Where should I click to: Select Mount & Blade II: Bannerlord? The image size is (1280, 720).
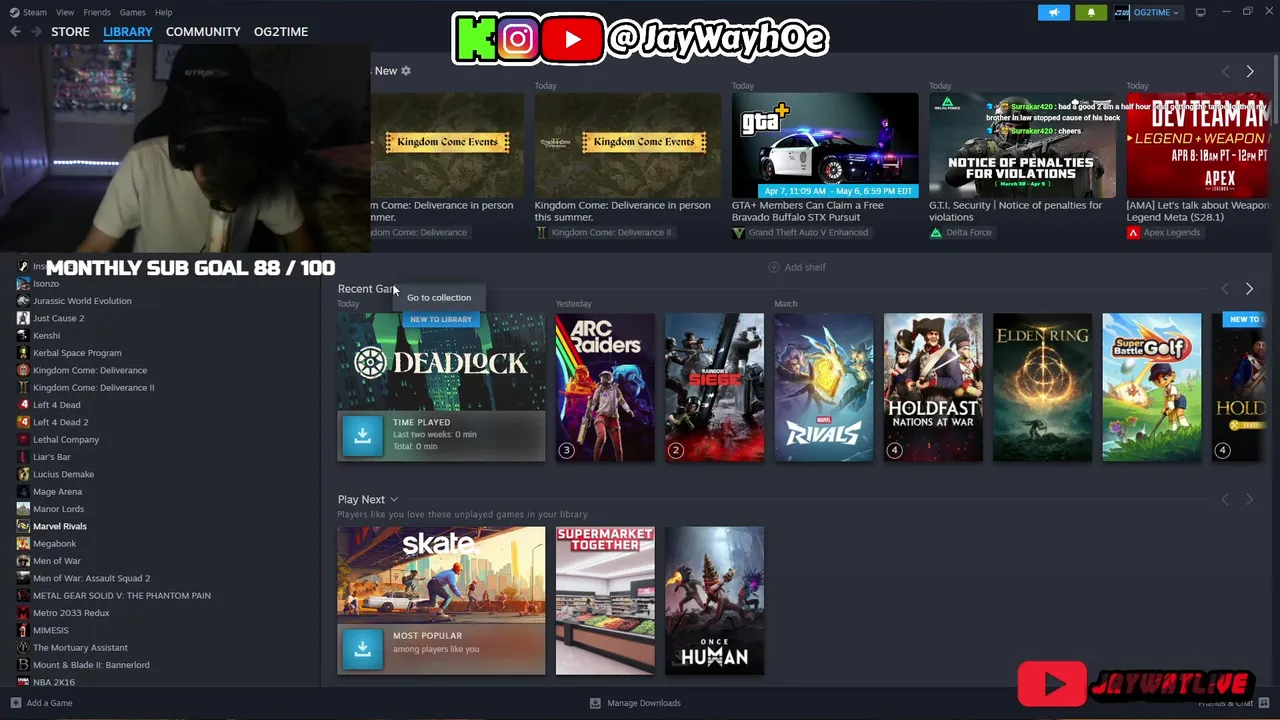(x=91, y=665)
